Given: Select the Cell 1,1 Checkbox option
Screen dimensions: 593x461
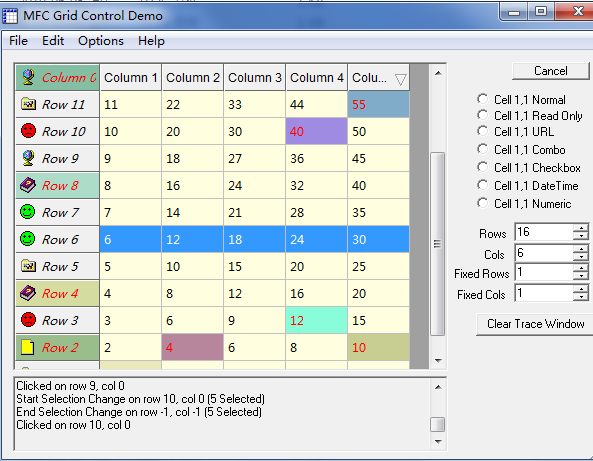Looking at the screenshot, I should (482, 167).
